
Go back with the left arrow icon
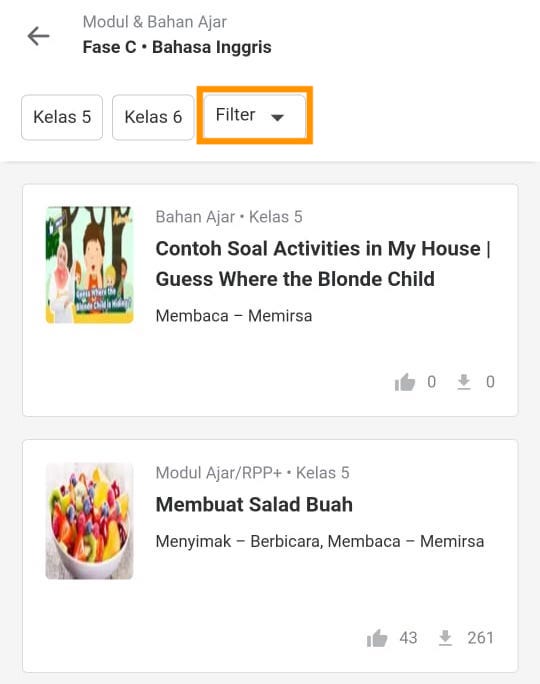pos(38,36)
